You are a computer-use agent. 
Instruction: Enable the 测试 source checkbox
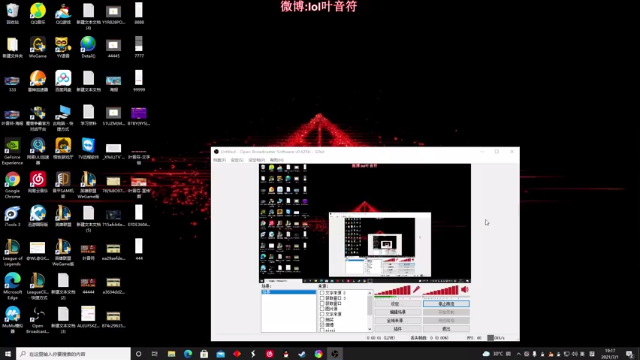(x=322, y=320)
